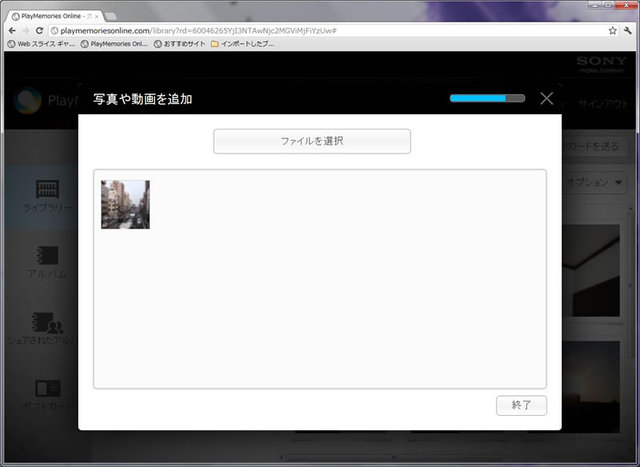
Task: Close the 写真や動画を追加 dialog with X
Action: click(x=546, y=98)
